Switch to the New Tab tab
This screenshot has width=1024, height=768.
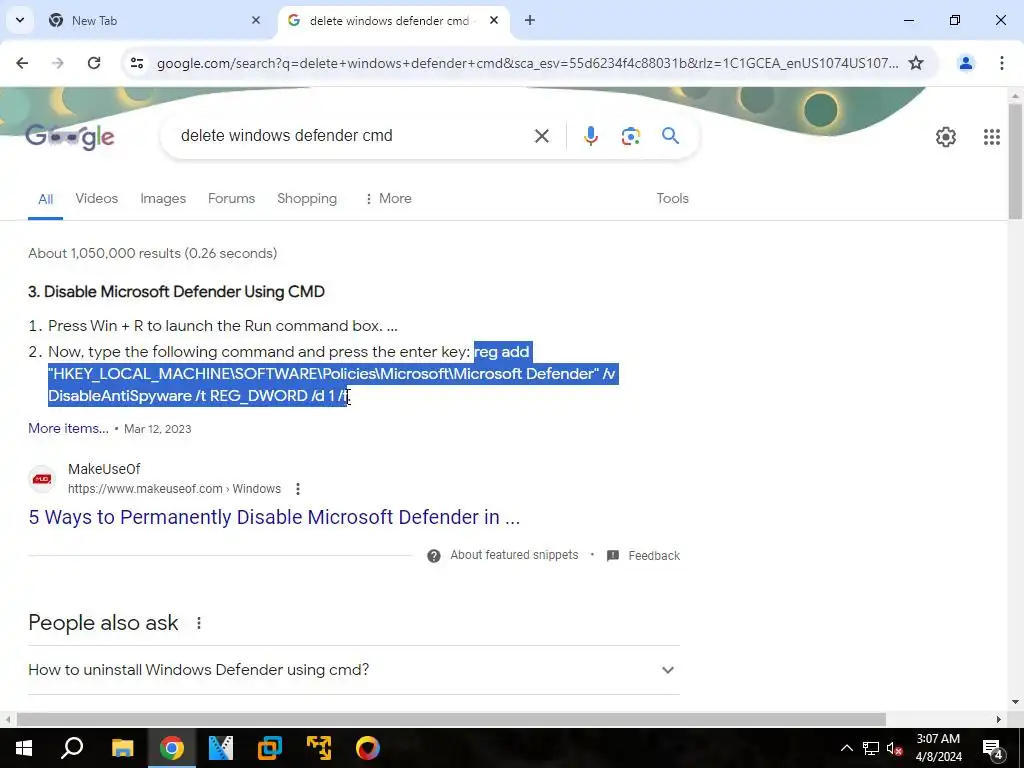(153, 20)
